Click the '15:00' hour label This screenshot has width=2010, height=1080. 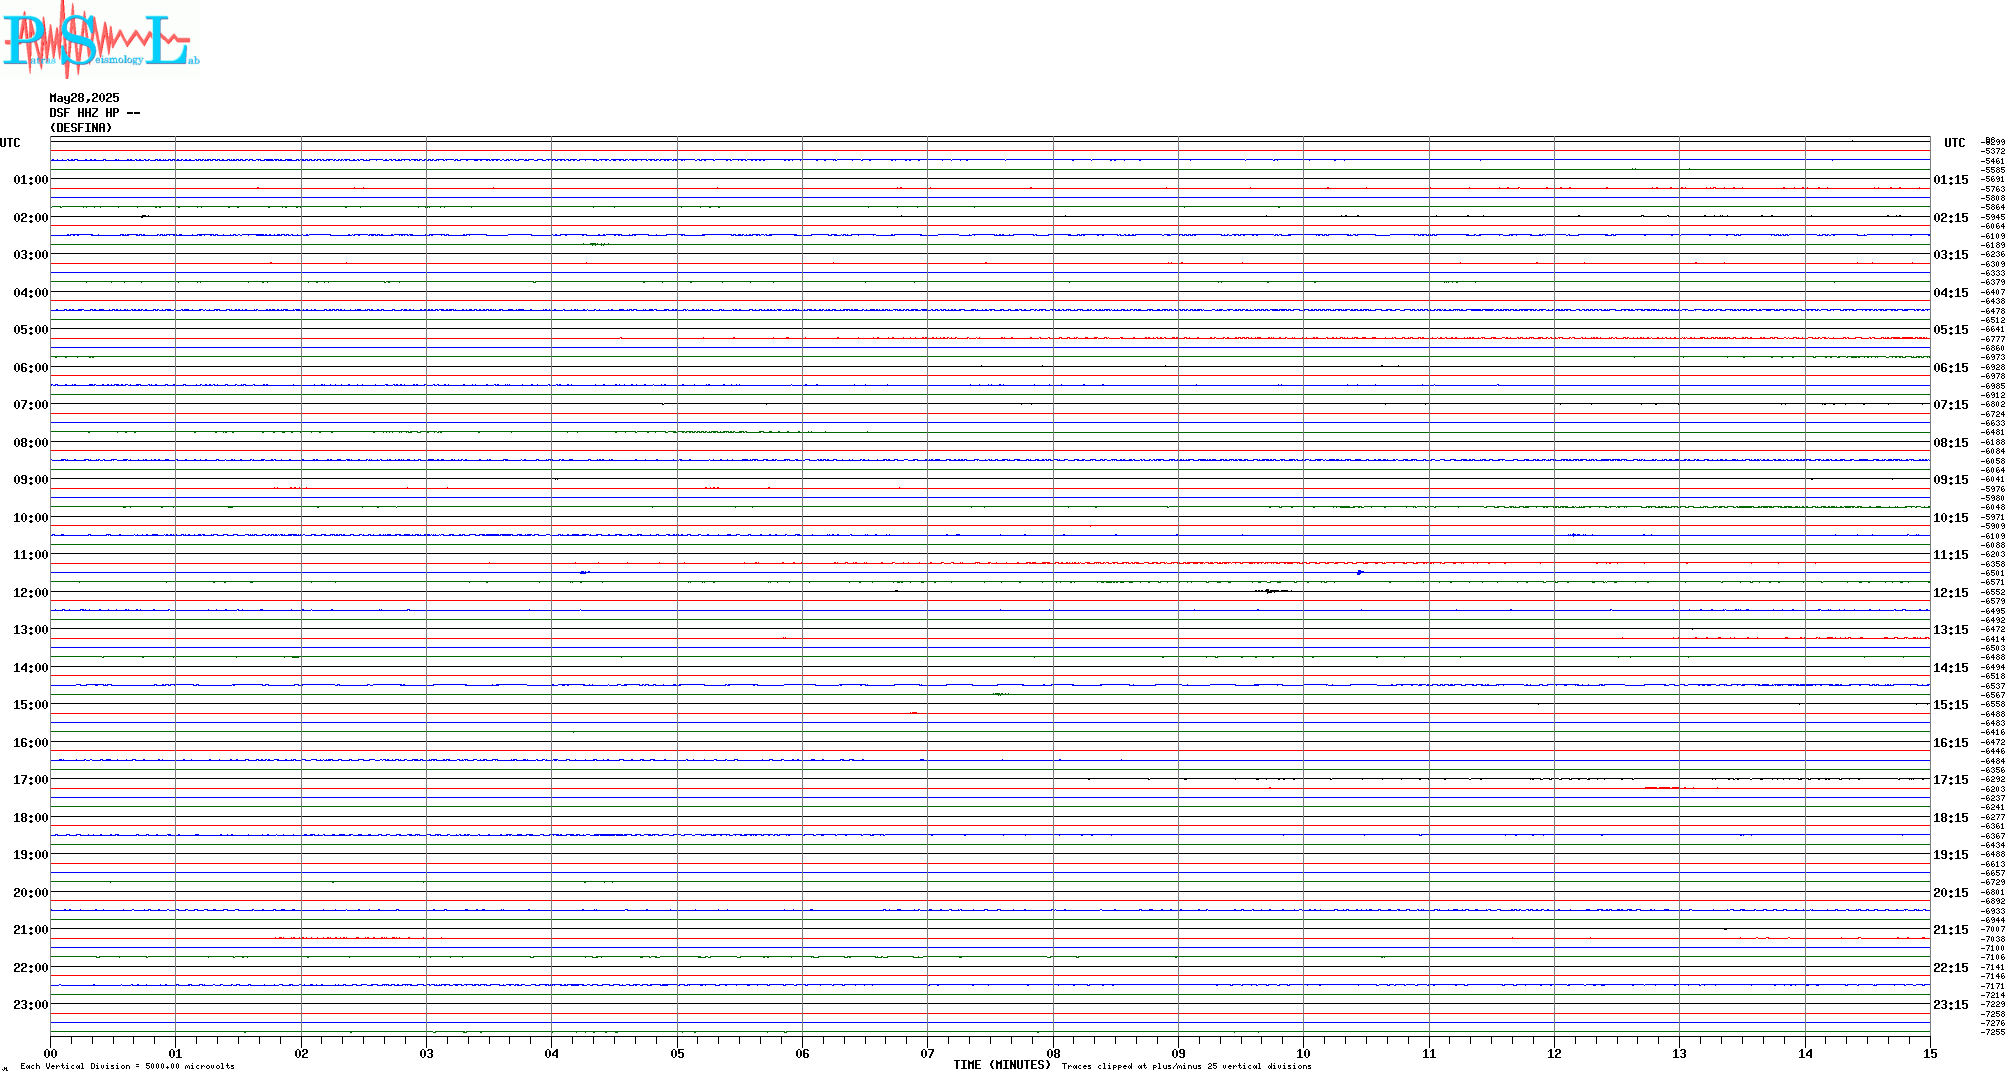click(x=31, y=705)
